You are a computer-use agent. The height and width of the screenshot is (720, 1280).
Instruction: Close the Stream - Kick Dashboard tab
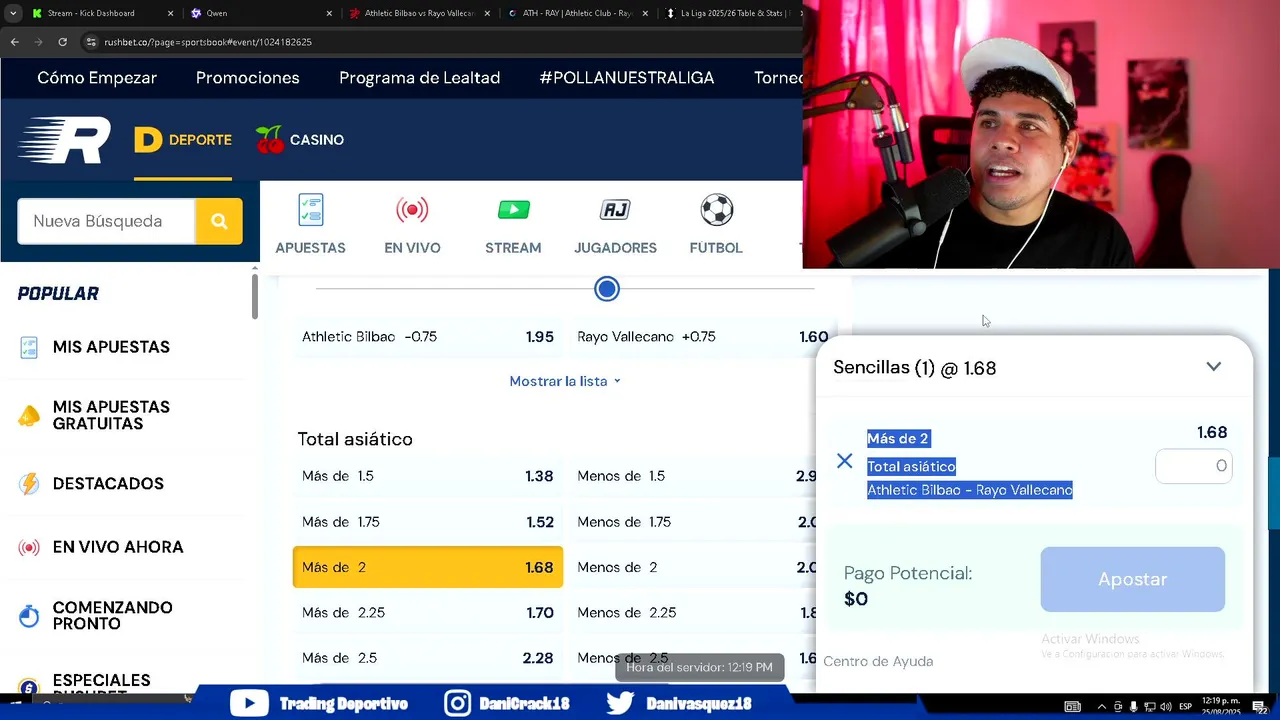pyautogui.click(x=170, y=13)
